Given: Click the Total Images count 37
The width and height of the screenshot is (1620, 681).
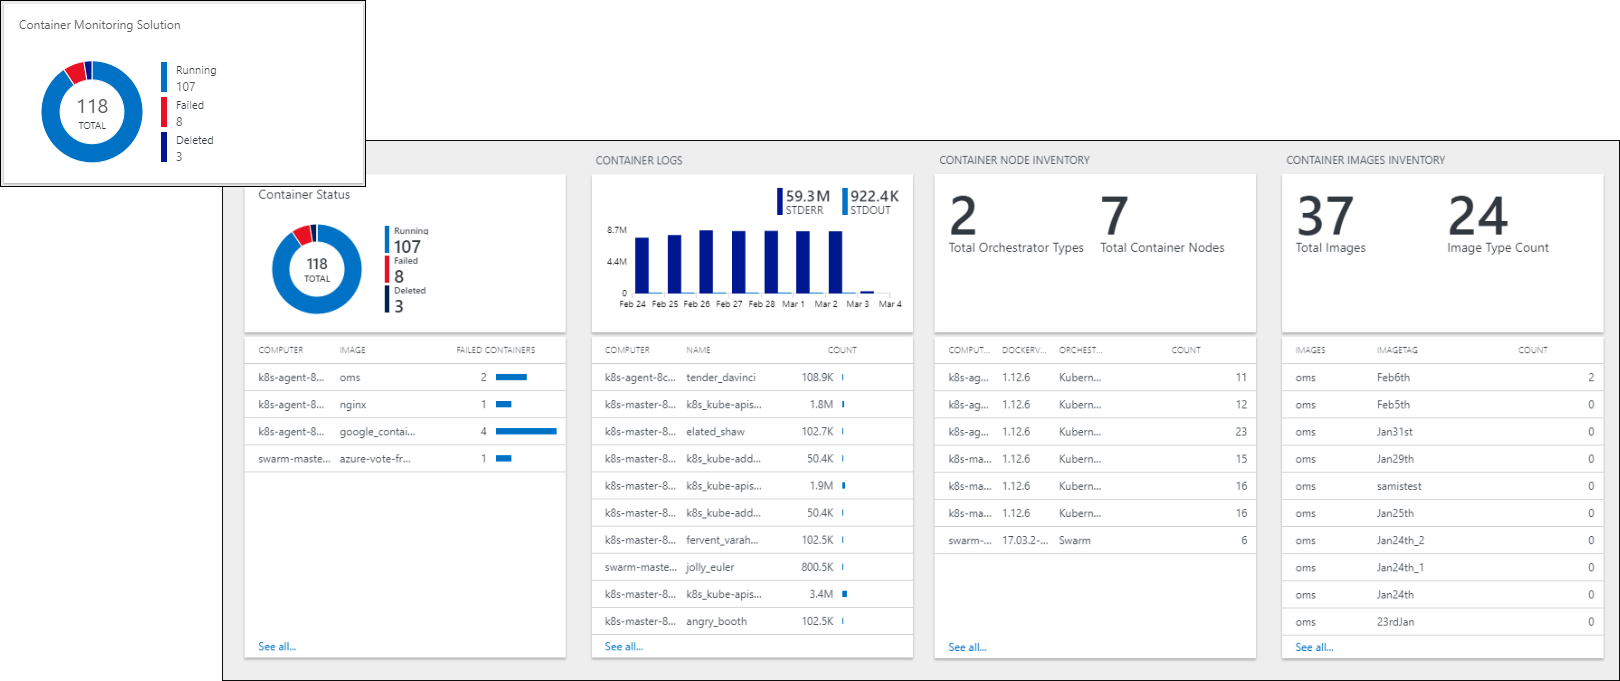Looking at the screenshot, I should tap(1325, 216).
